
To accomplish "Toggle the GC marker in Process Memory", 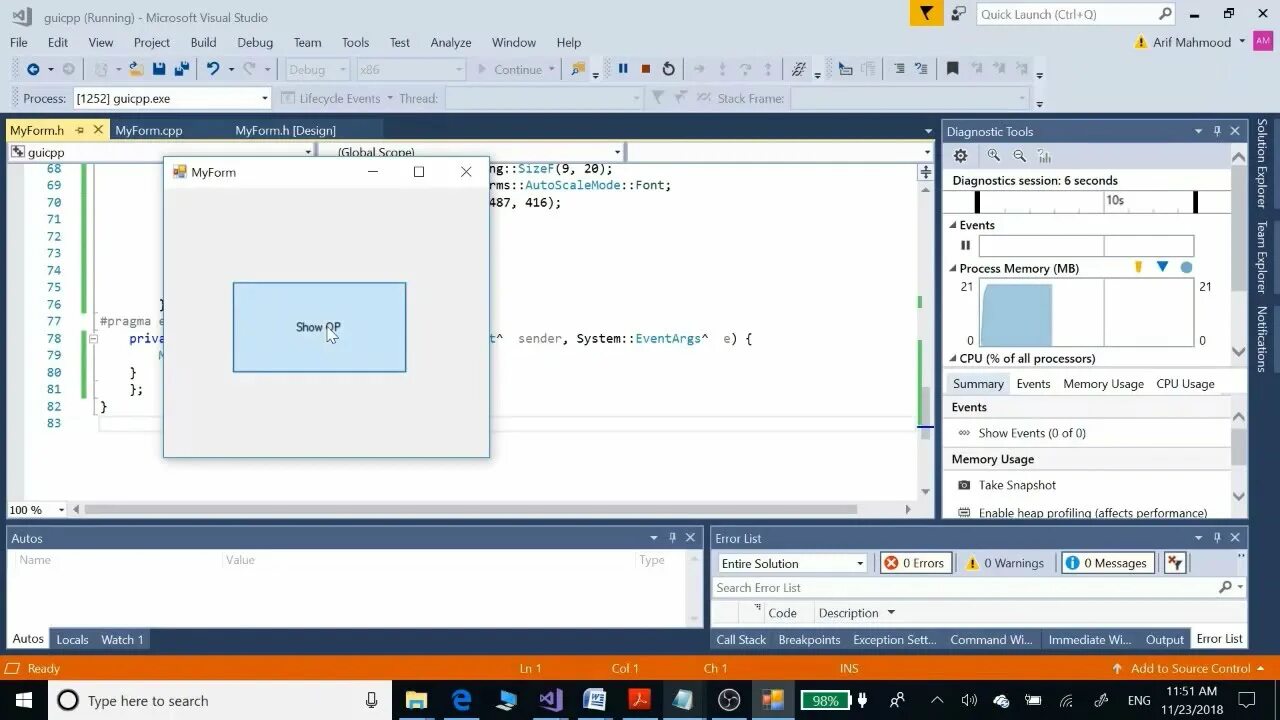I will click(1138, 267).
